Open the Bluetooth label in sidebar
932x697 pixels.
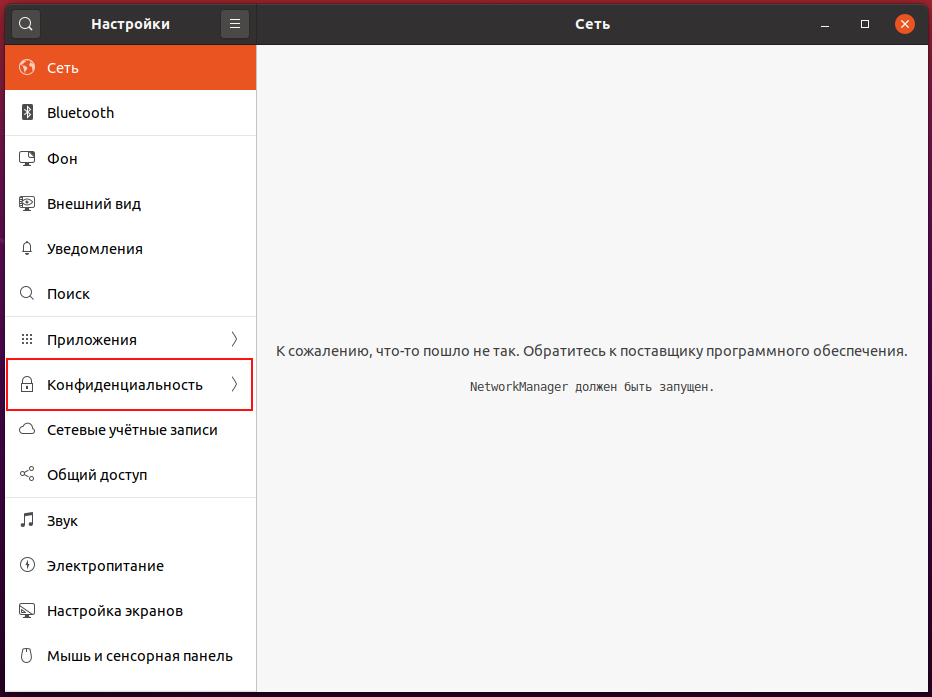click(x=80, y=113)
